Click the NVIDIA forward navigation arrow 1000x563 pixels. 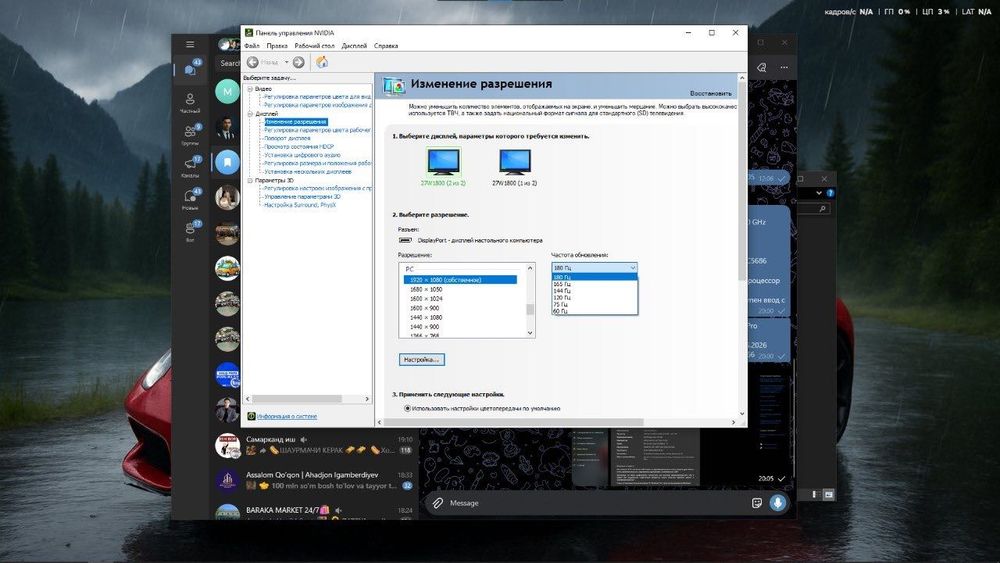[x=298, y=62]
